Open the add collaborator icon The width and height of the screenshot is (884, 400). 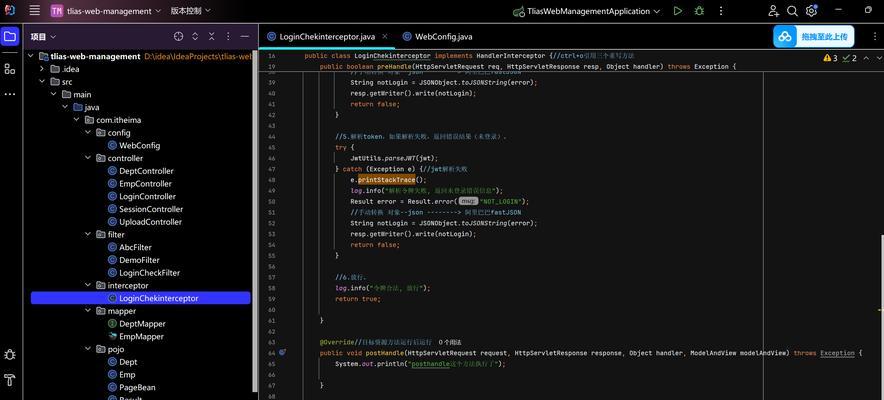(x=774, y=11)
